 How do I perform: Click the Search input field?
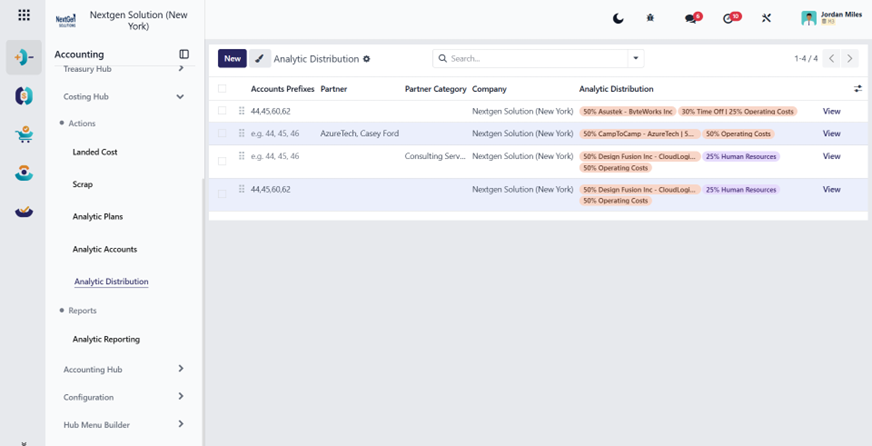538,58
